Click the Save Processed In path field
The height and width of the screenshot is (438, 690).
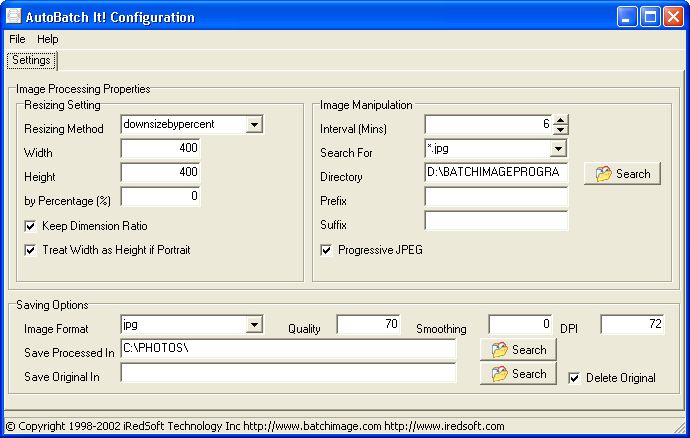288,349
